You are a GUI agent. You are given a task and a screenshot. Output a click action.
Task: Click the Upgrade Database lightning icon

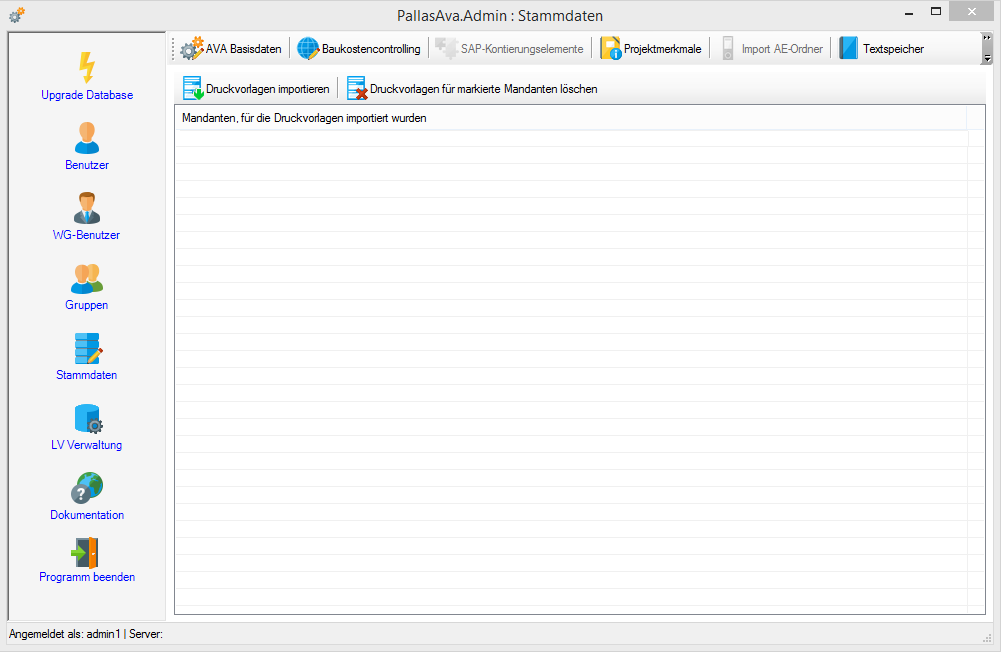click(87, 68)
